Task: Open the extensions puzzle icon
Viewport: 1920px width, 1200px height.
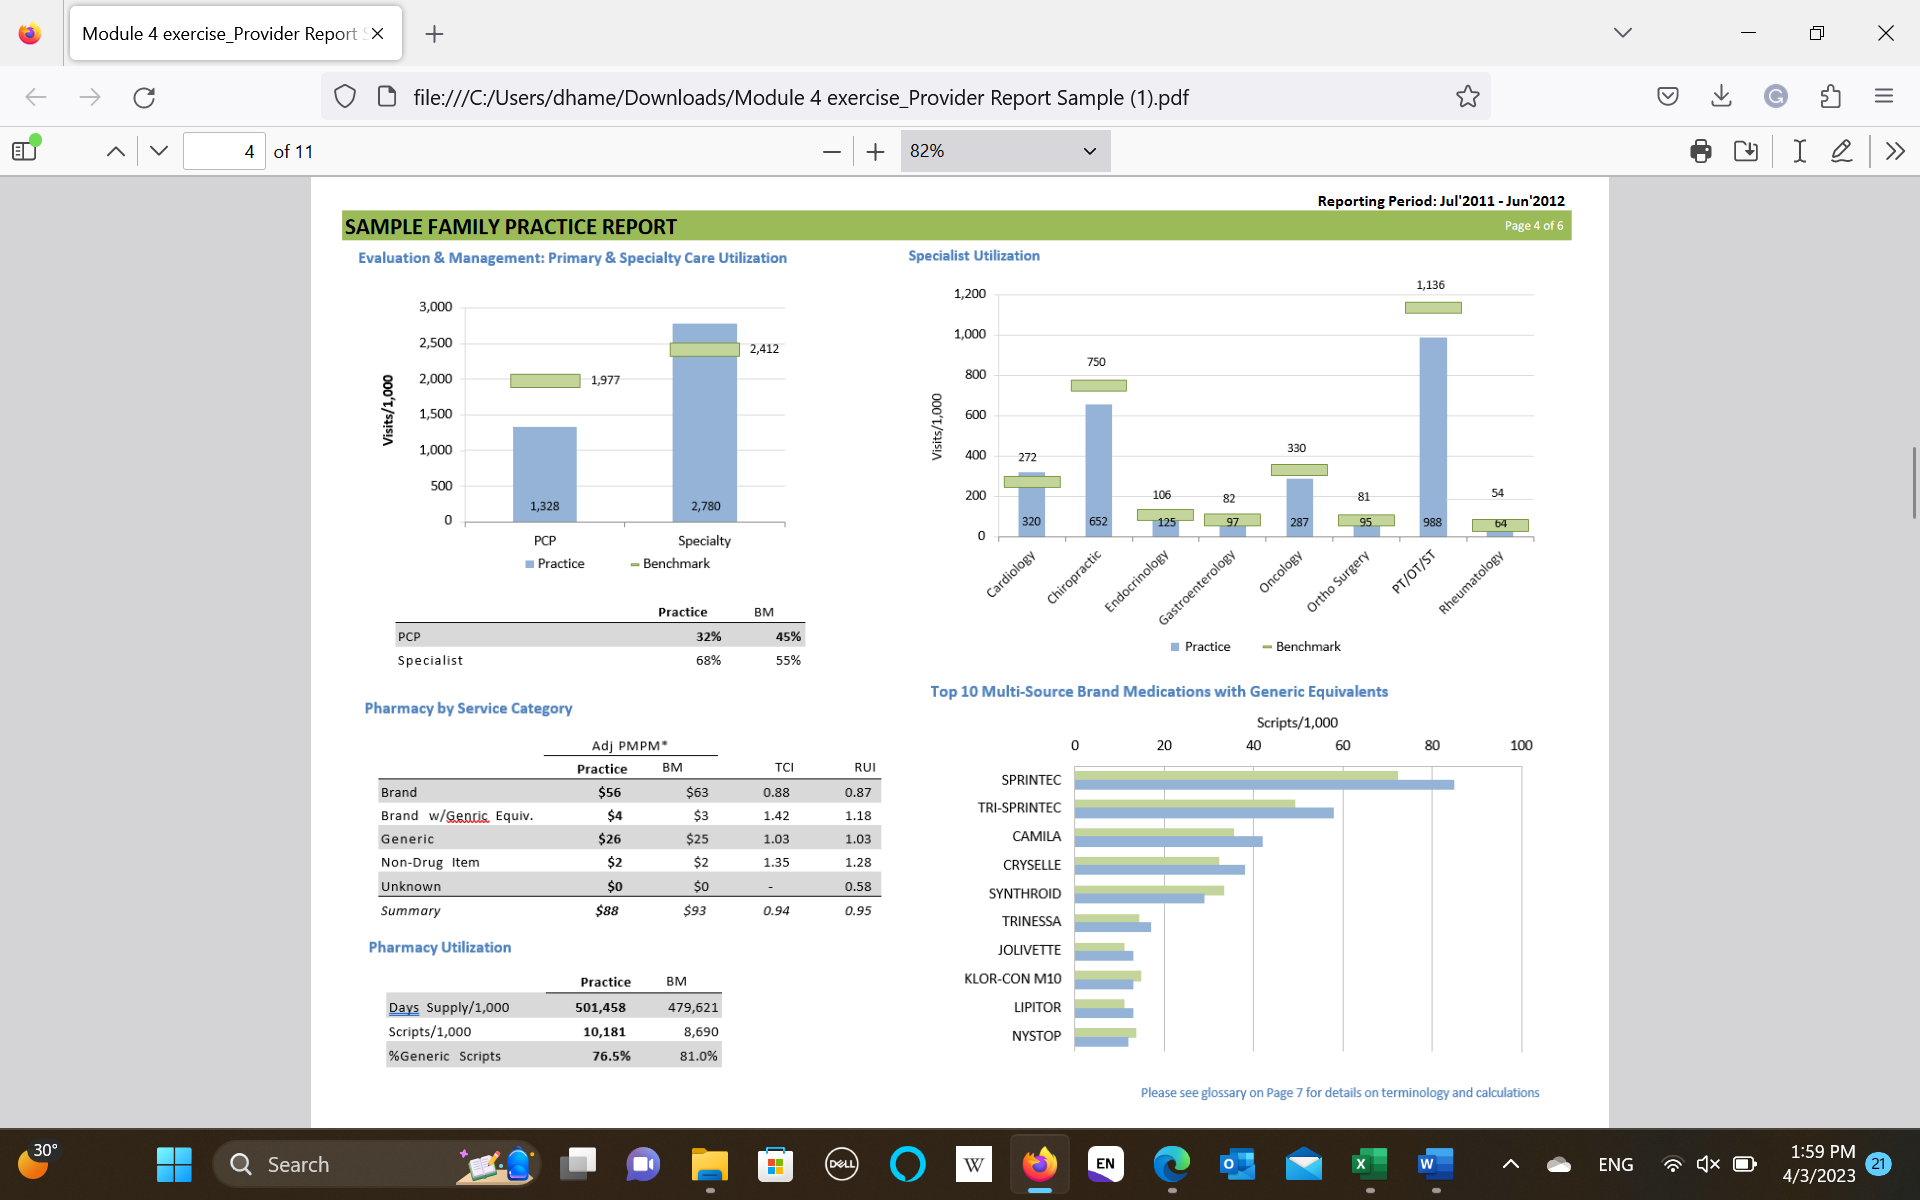Action: coord(1831,96)
